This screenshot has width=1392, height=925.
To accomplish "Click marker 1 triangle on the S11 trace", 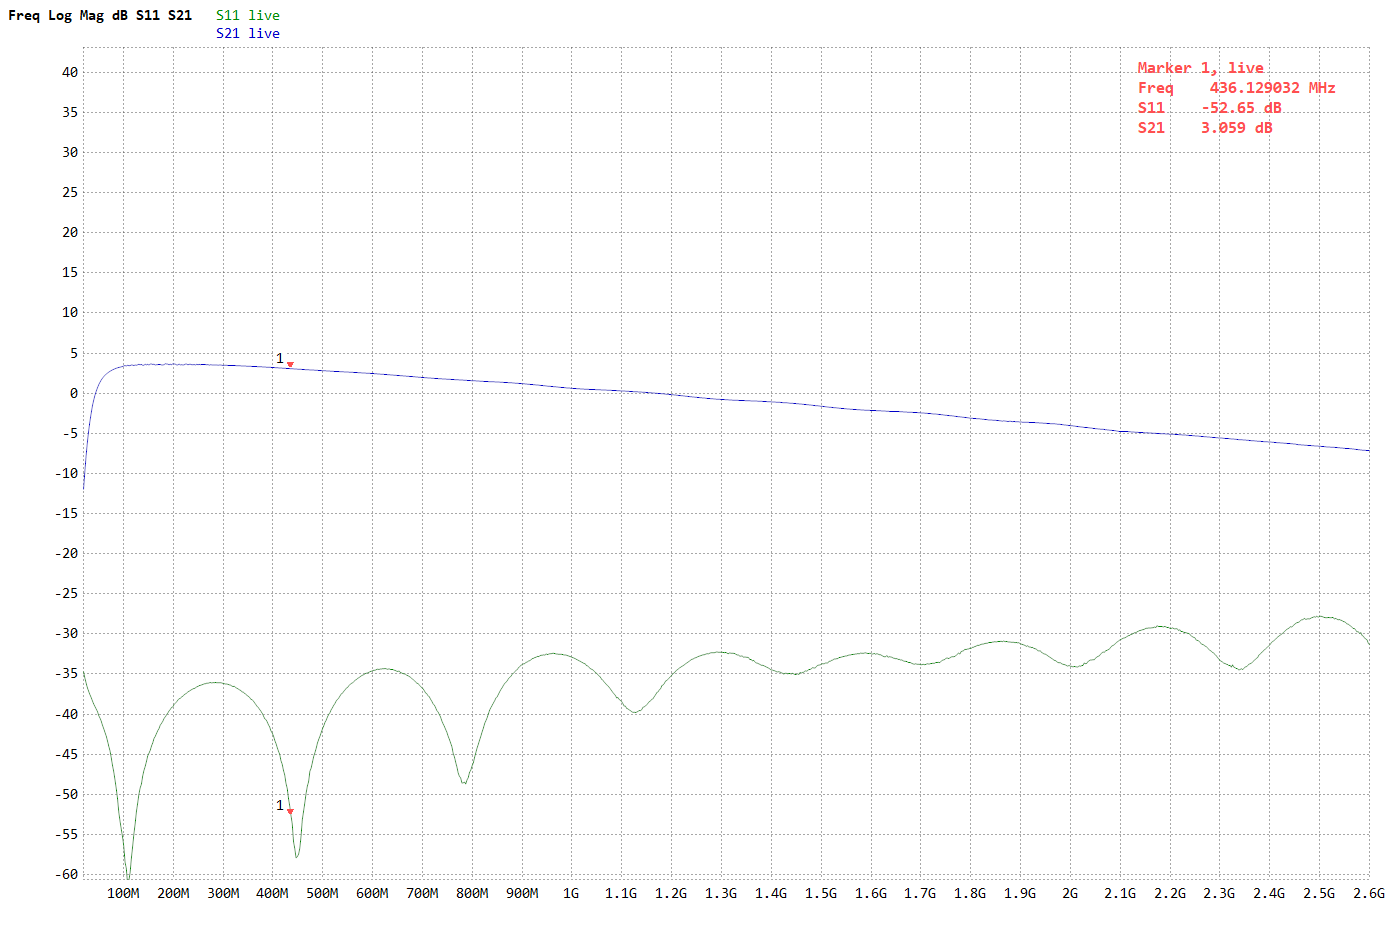I will 290,811.
